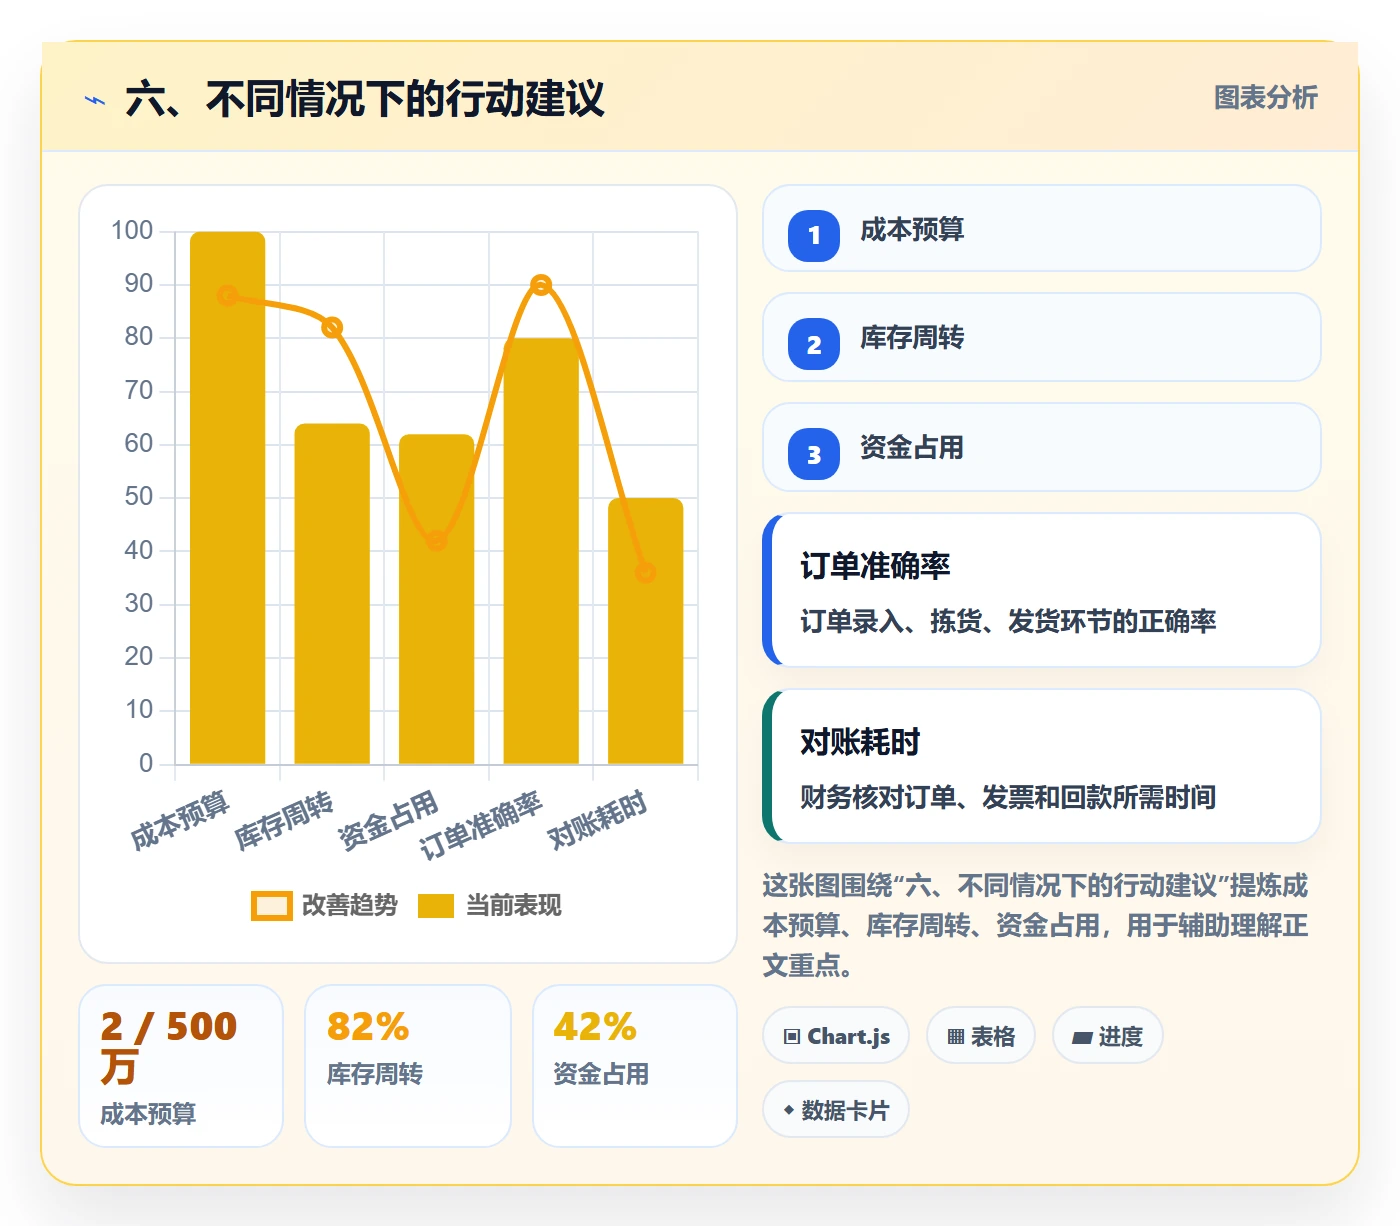Open the 订单准确率 description card
Viewport: 1400px width, 1226px height.
(x=1042, y=590)
